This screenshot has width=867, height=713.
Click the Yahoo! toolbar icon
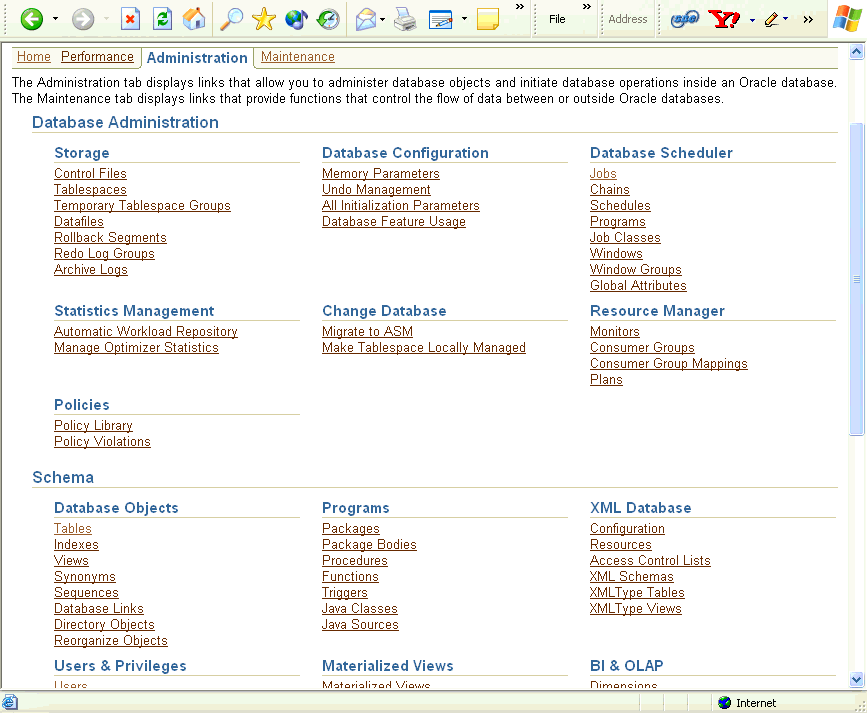[x=723, y=19]
